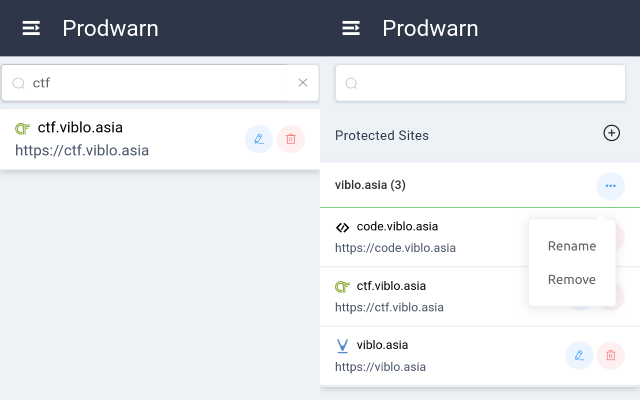Toggle the viblo.asia group options menu

point(611,186)
